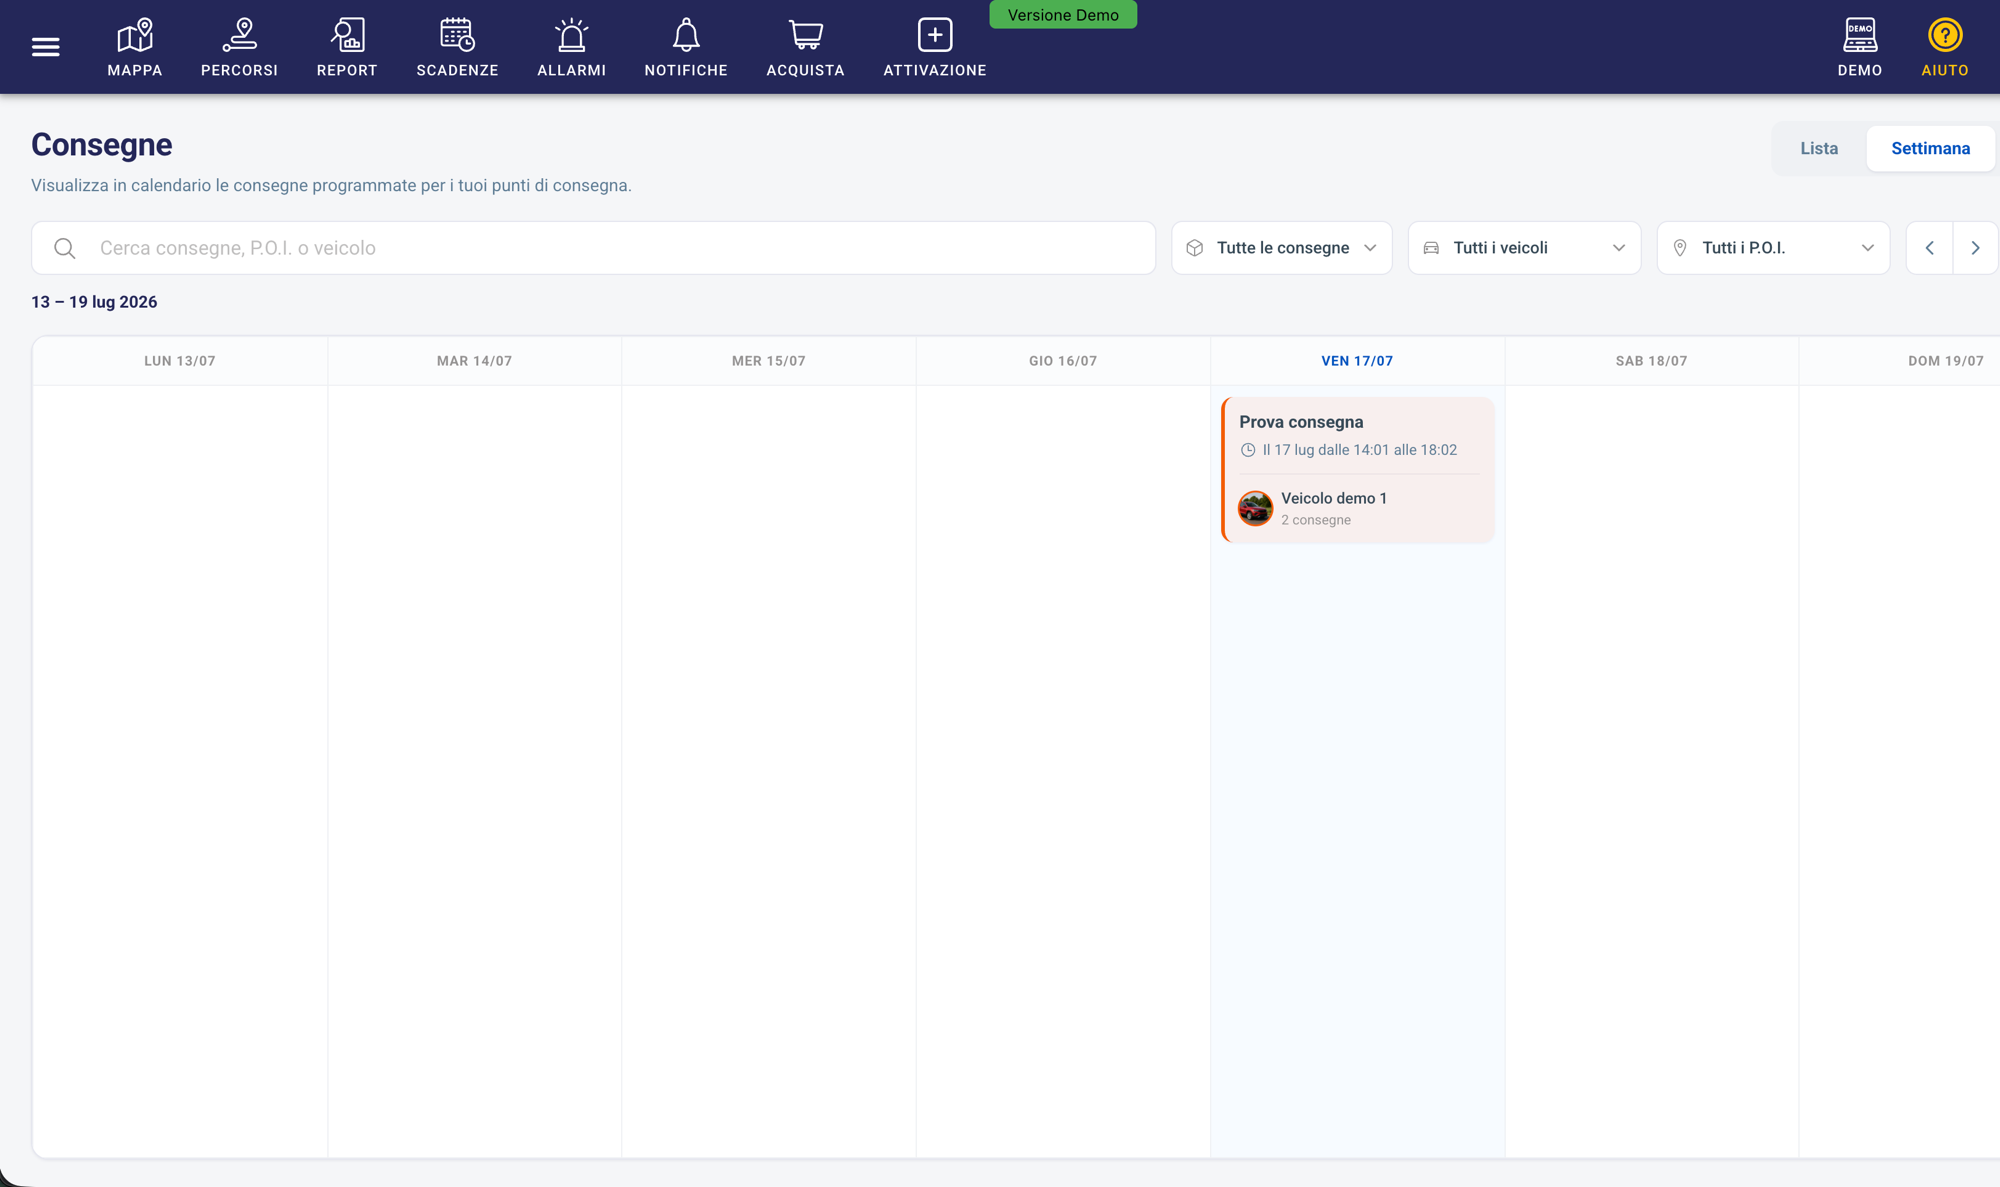This screenshot has width=2000, height=1187.
Task: View the Allarmi alarms
Action: coord(571,47)
